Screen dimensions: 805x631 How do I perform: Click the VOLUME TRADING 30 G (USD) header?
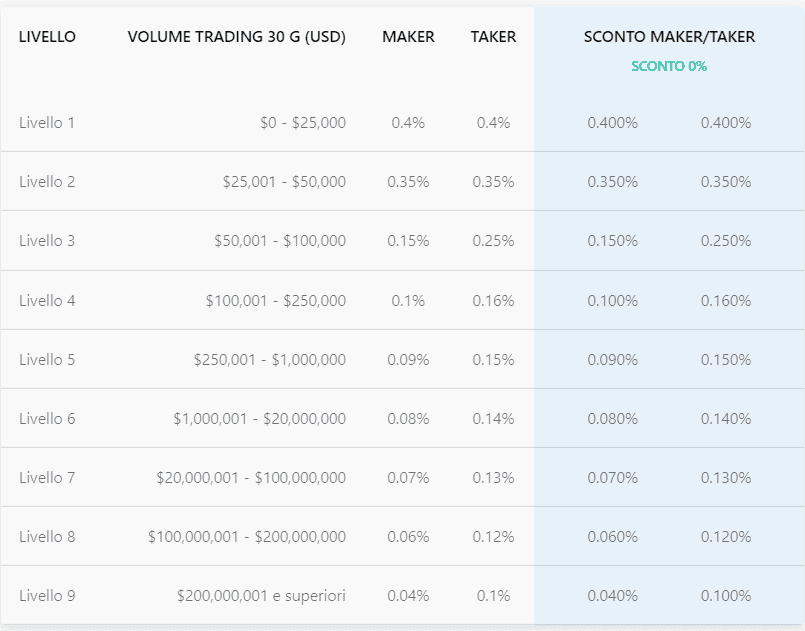237,37
